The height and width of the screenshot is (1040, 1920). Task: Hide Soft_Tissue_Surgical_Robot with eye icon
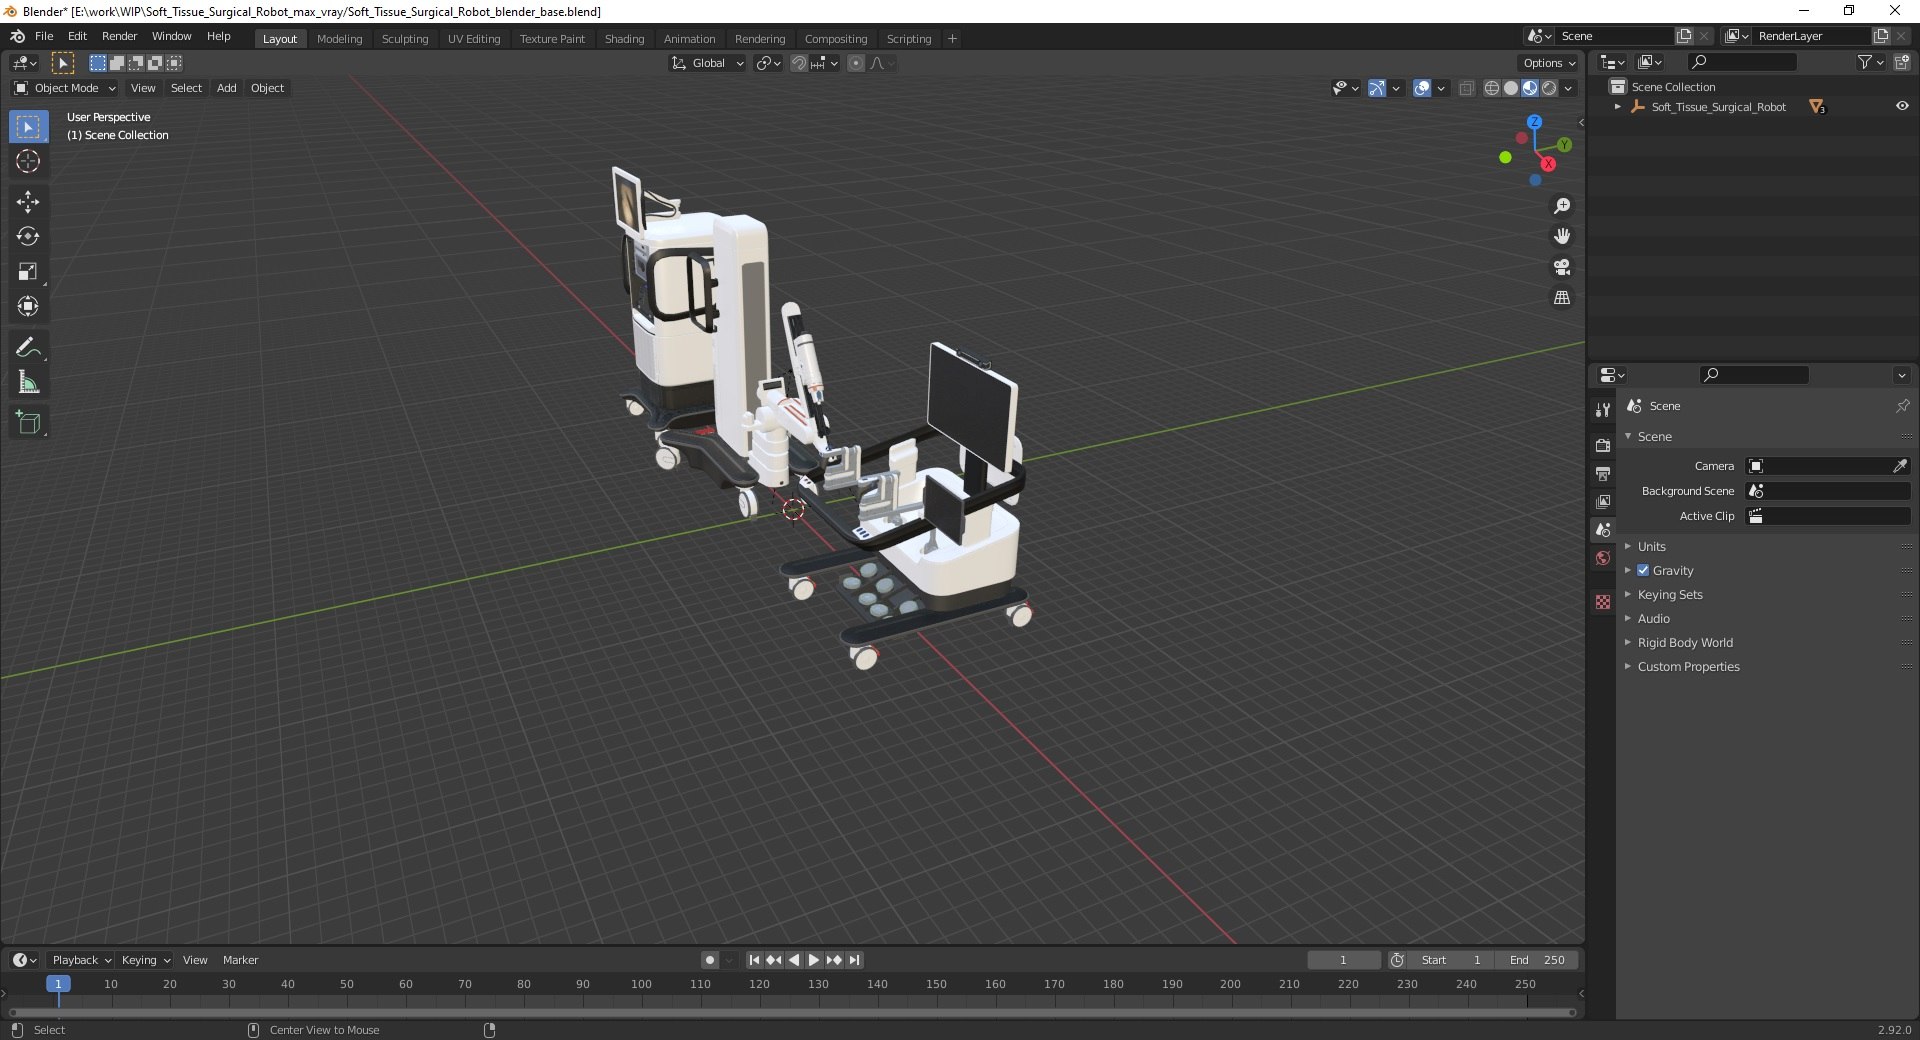[1902, 106]
